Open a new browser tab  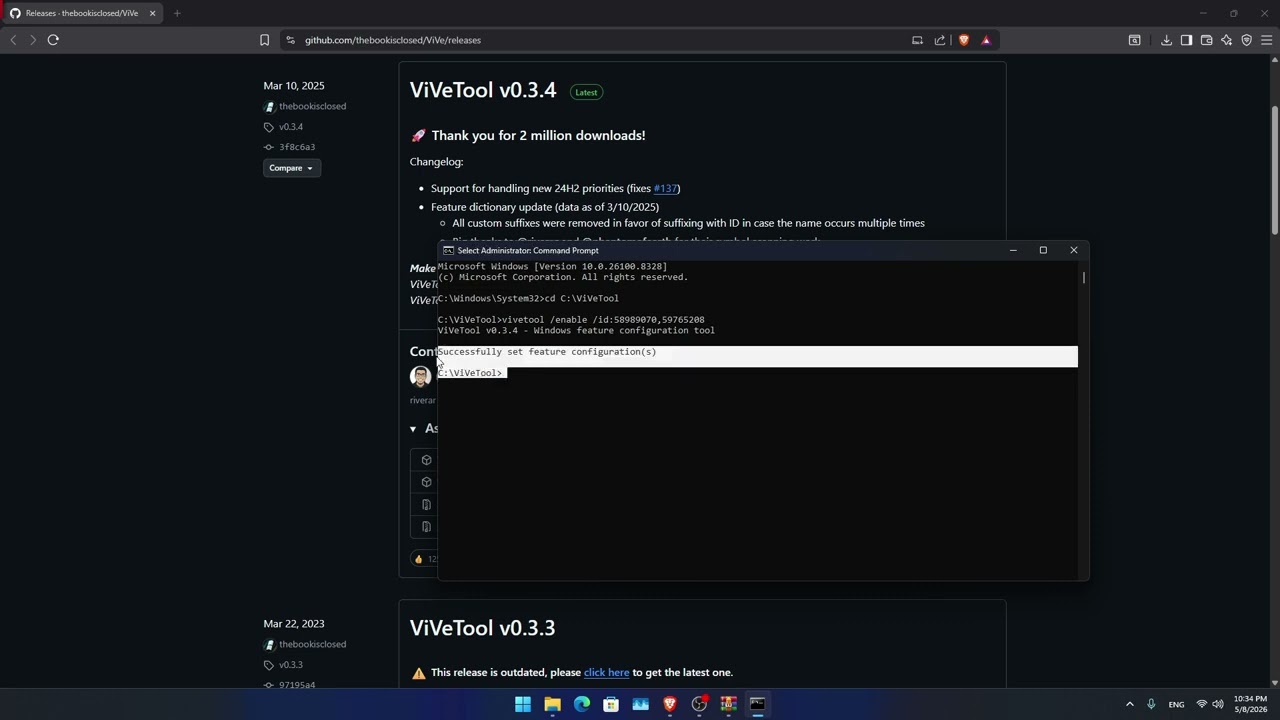click(x=177, y=13)
